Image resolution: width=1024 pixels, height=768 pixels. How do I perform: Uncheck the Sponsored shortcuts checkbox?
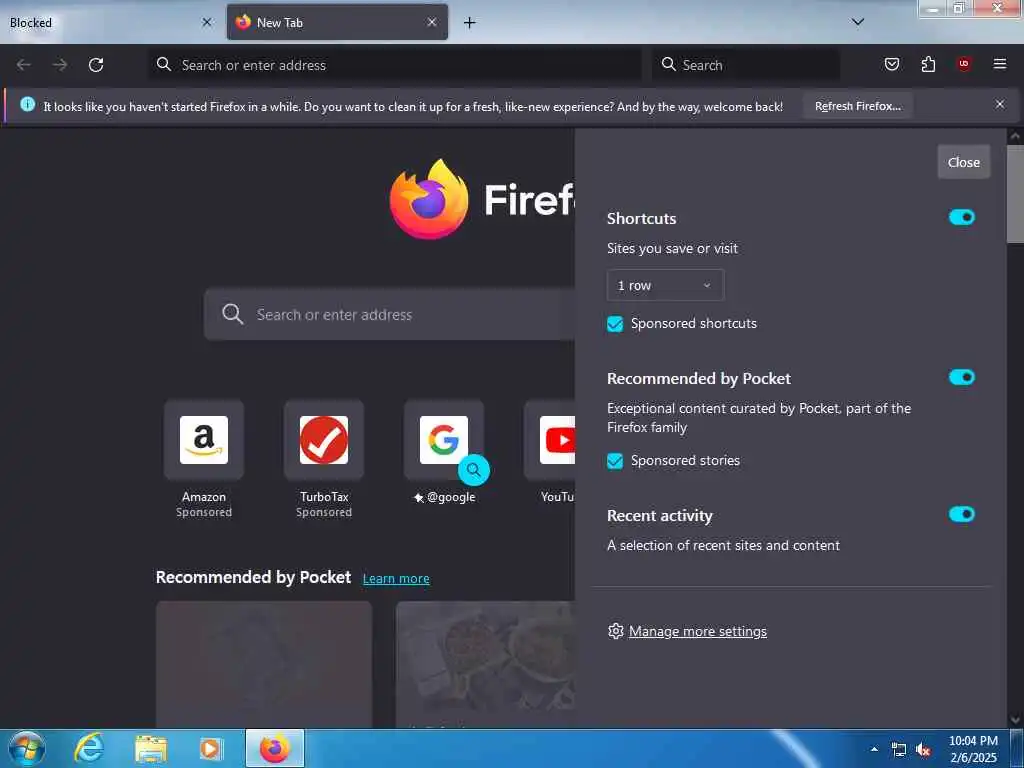click(x=615, y=324)
